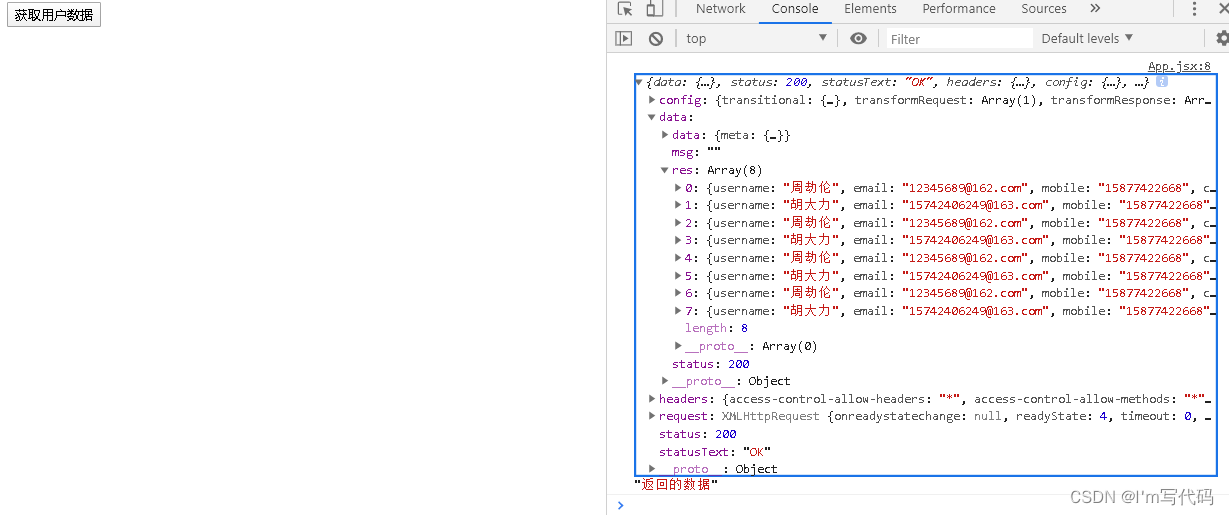1229x515 pixels.
Task: Select the length: 8 line
Action: pyautogui.click(x=716, y=328)
